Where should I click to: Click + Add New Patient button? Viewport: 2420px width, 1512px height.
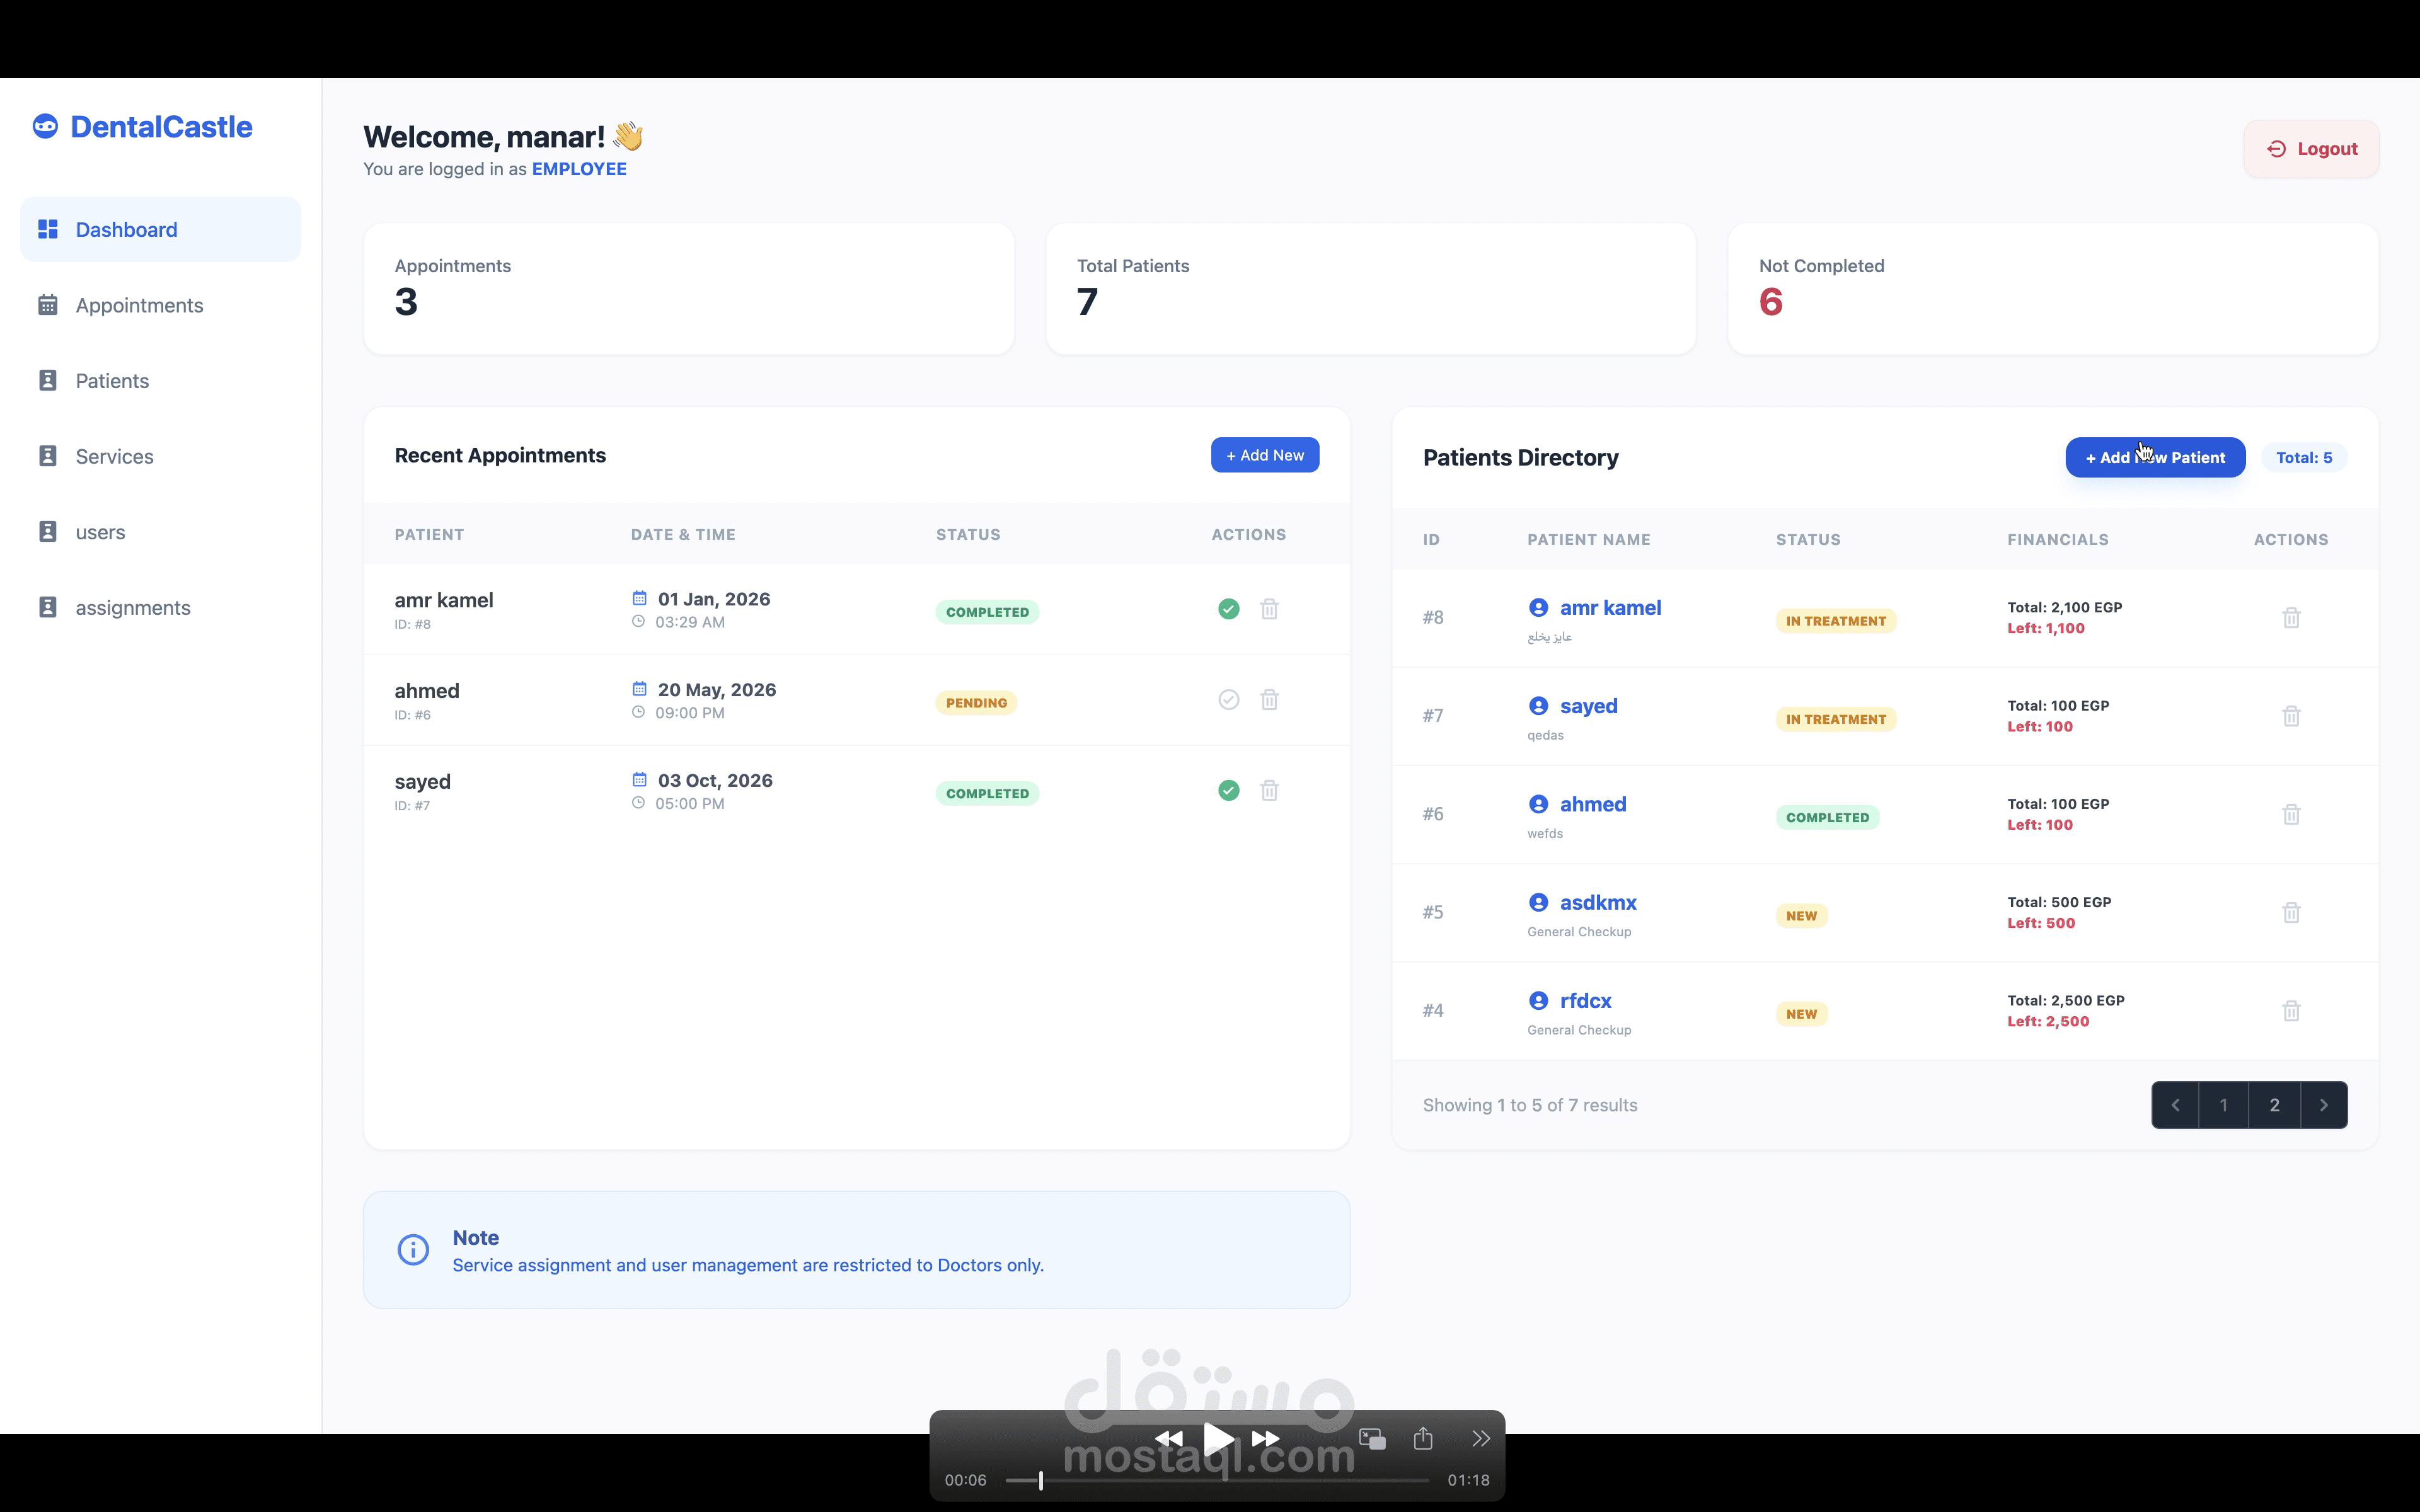coord(2155,458)
